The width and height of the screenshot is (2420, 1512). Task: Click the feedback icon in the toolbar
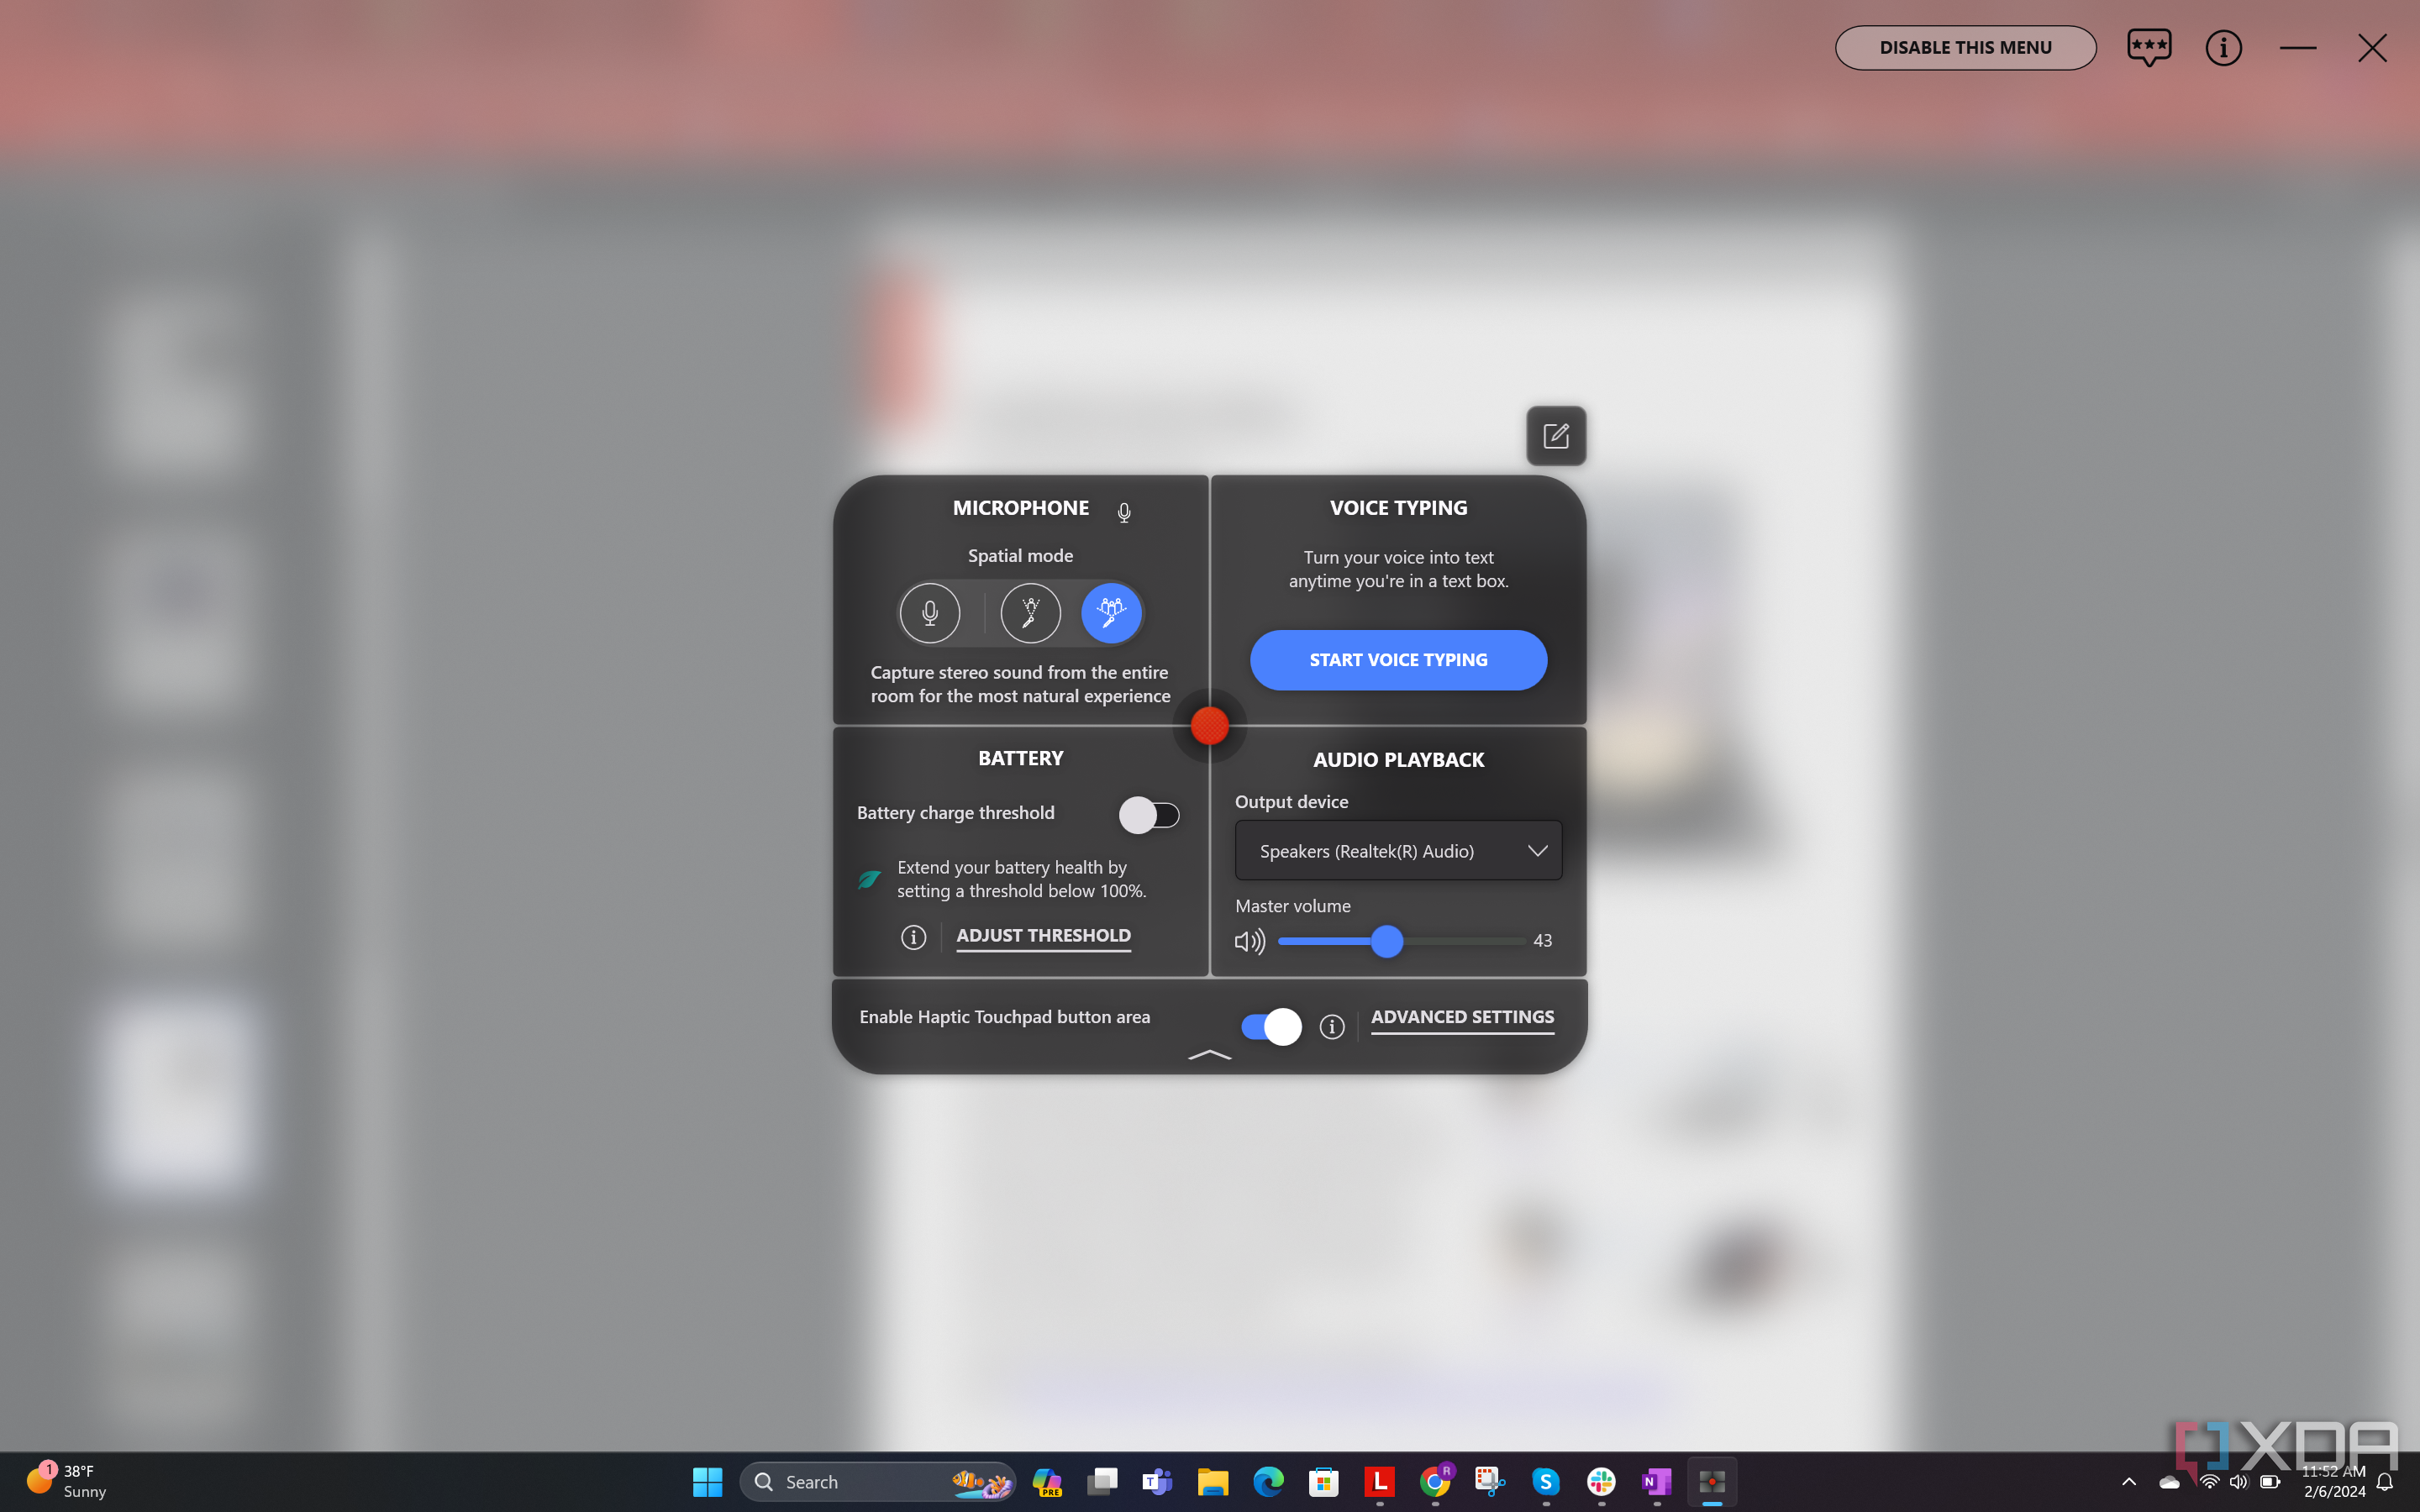click(2149, 47)
